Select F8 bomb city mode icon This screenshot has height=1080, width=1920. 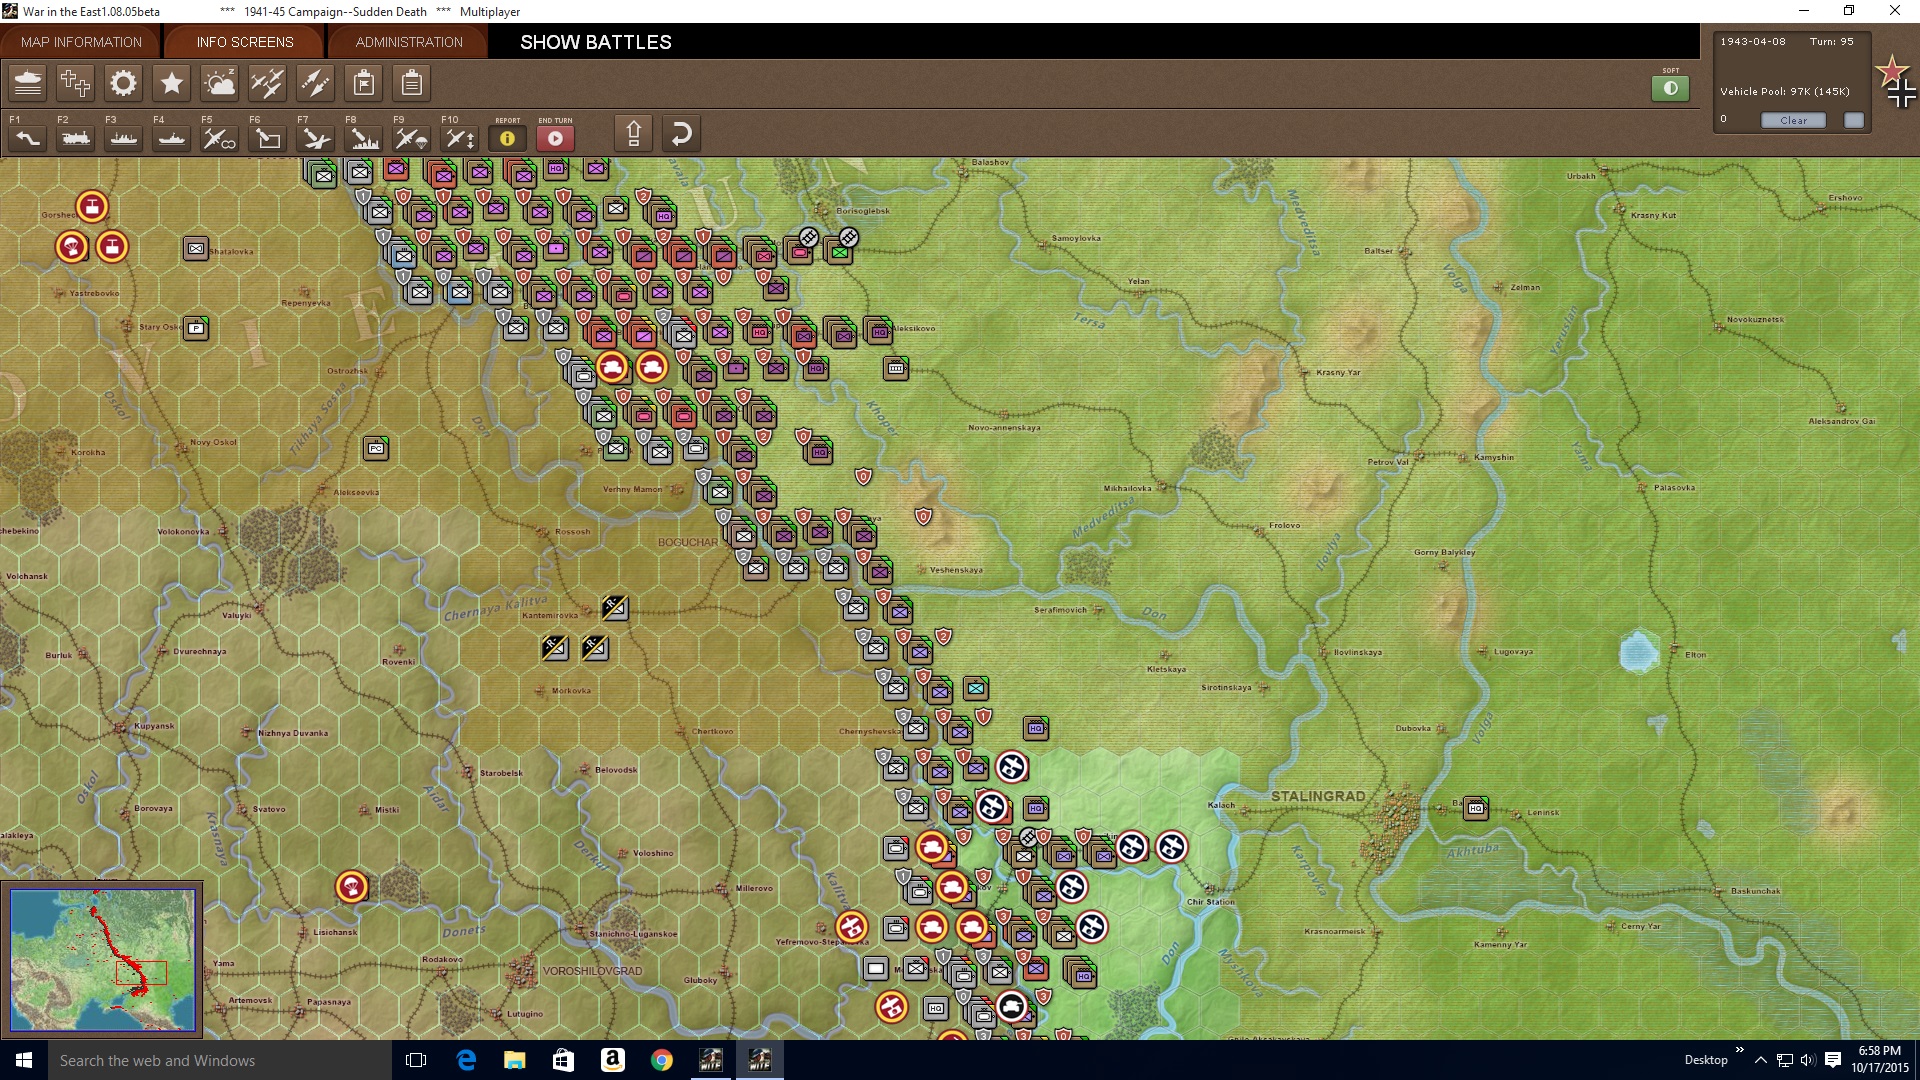pyautogui.click(x=364, y=138)
